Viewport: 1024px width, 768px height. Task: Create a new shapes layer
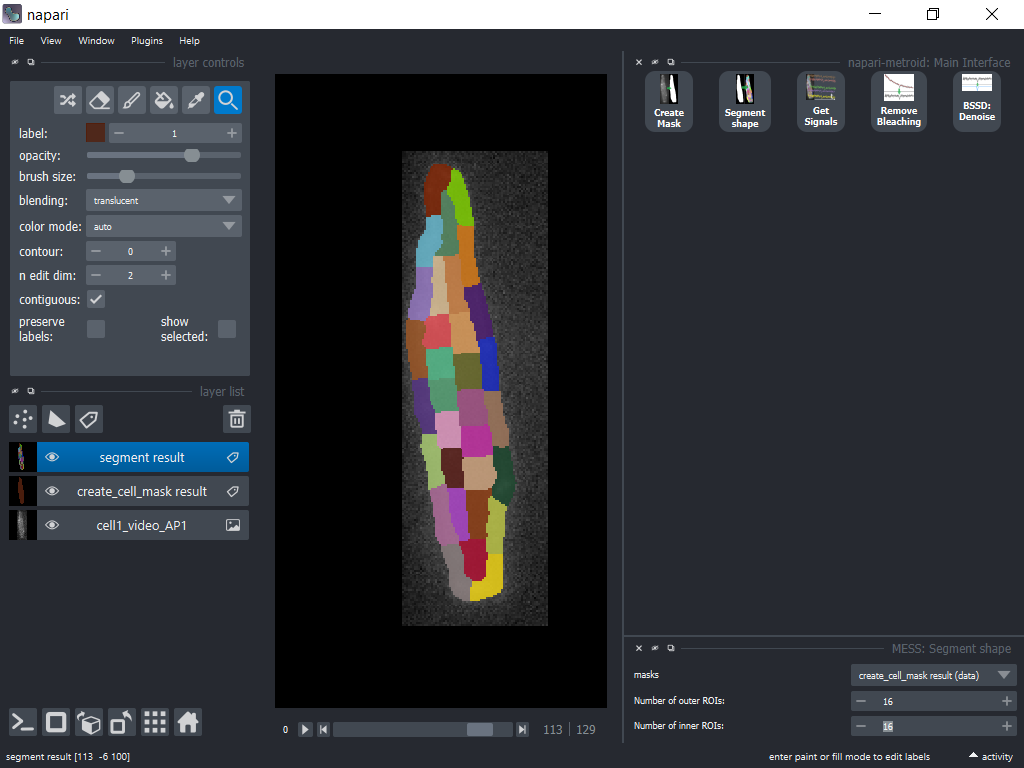[x=56, y=419]
